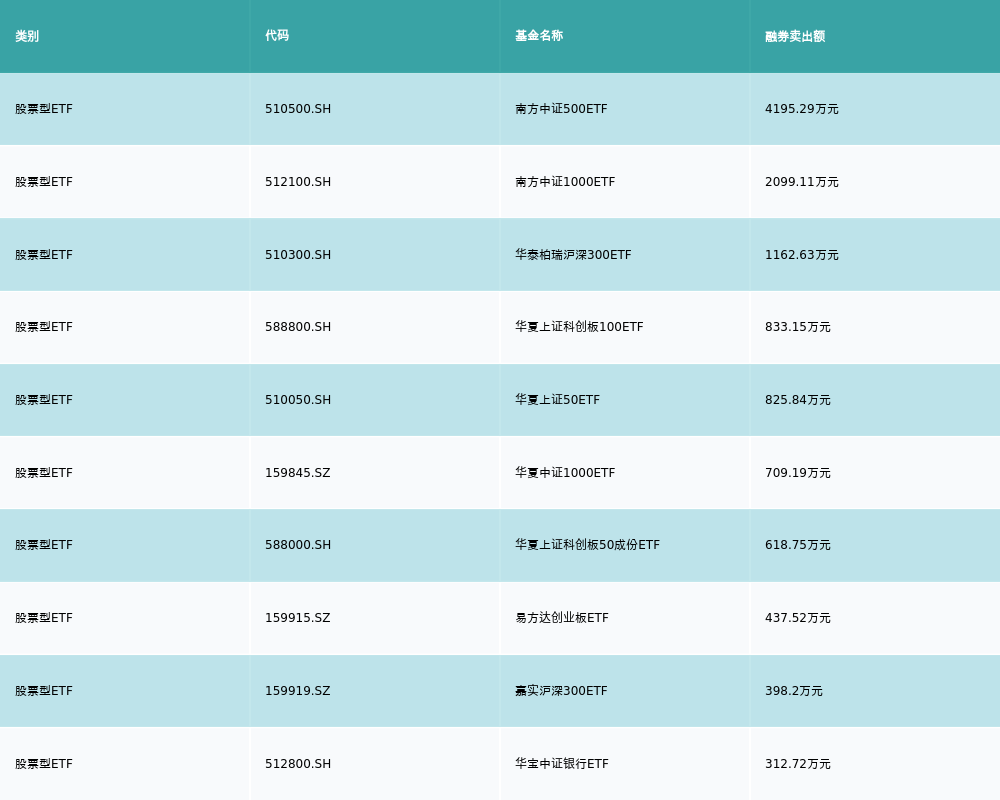Select code cell 510300.SH
Image resolution: width=1000 pixels, height=800 pixels.
coord(298,255)
